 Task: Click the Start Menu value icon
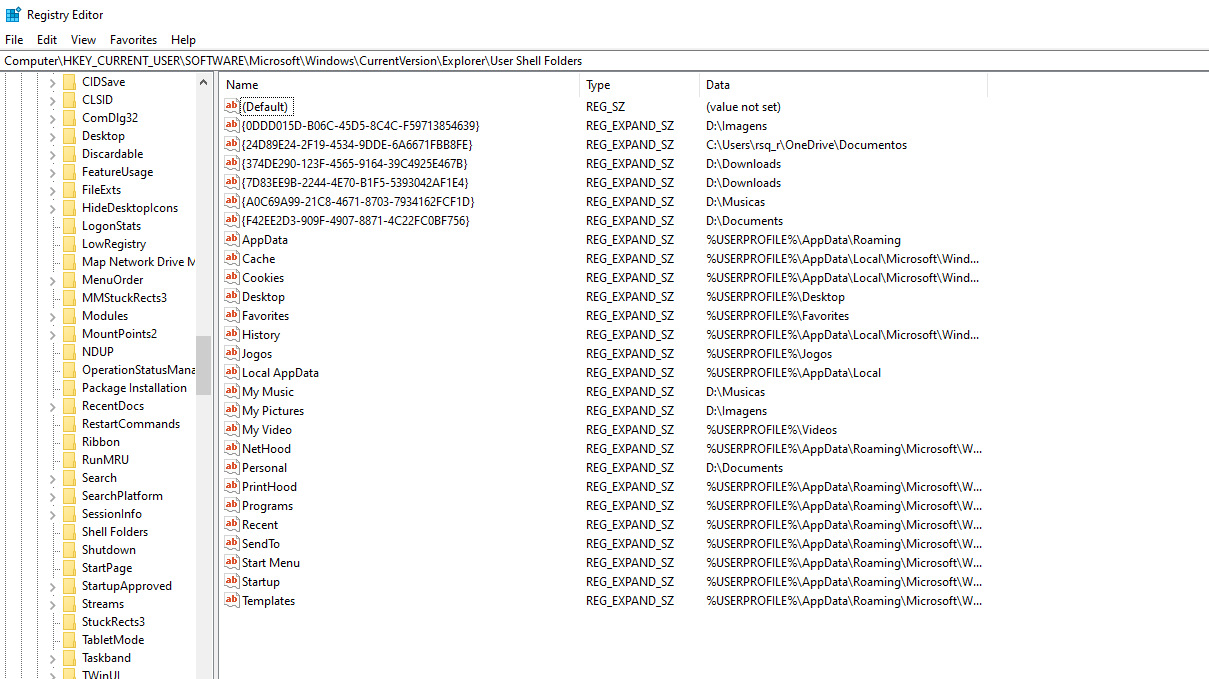(x=232, y=562)
